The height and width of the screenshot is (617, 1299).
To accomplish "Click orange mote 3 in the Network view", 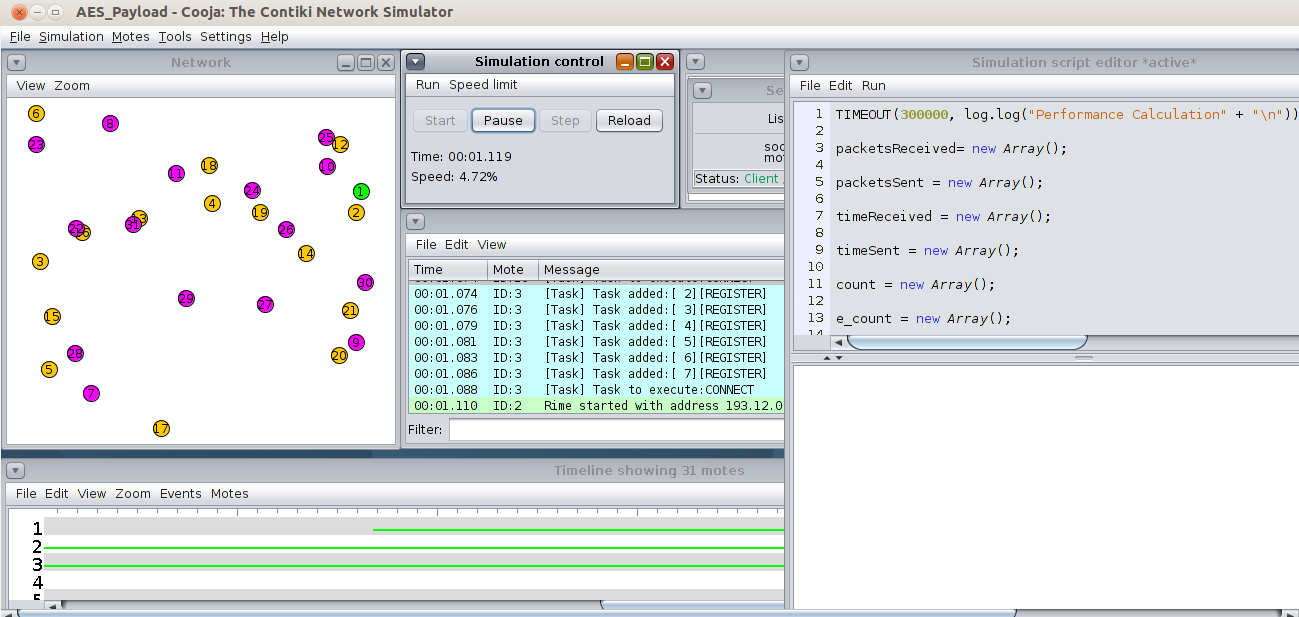I will point(40,261).
